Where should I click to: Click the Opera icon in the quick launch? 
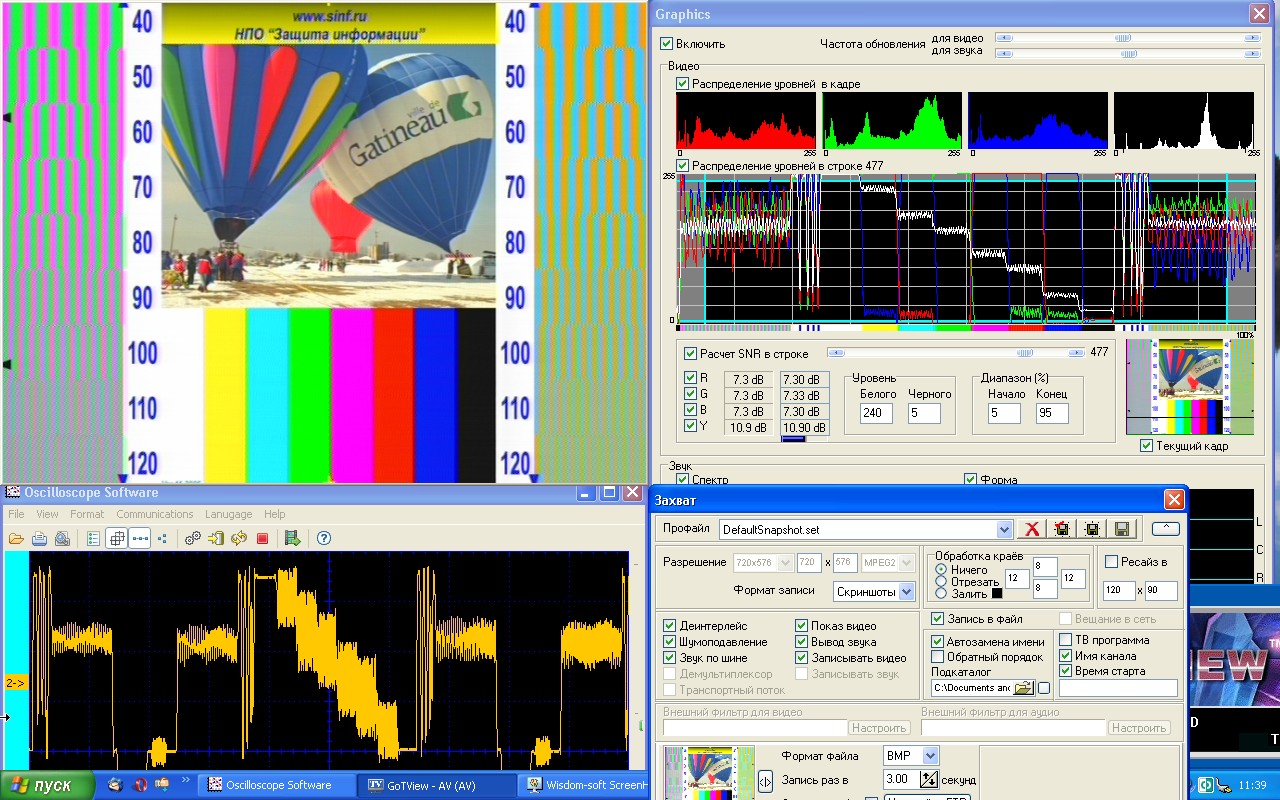(140, 784)
